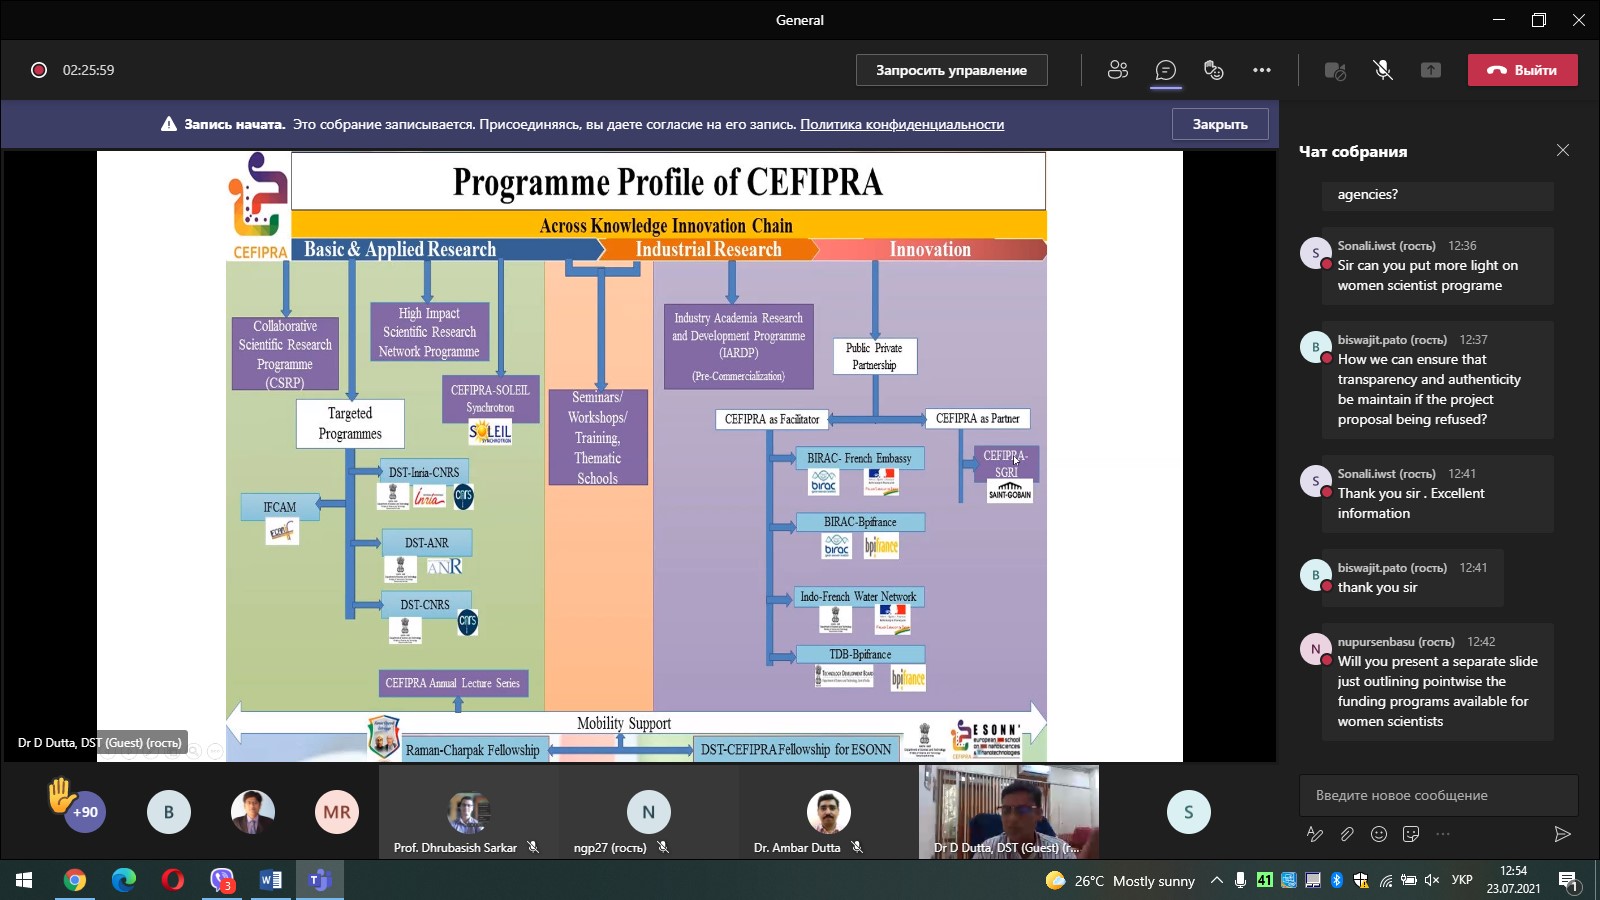Close the Чат собрания panel
Viewport: 1600px width, 900px height.
[1563, 150]
